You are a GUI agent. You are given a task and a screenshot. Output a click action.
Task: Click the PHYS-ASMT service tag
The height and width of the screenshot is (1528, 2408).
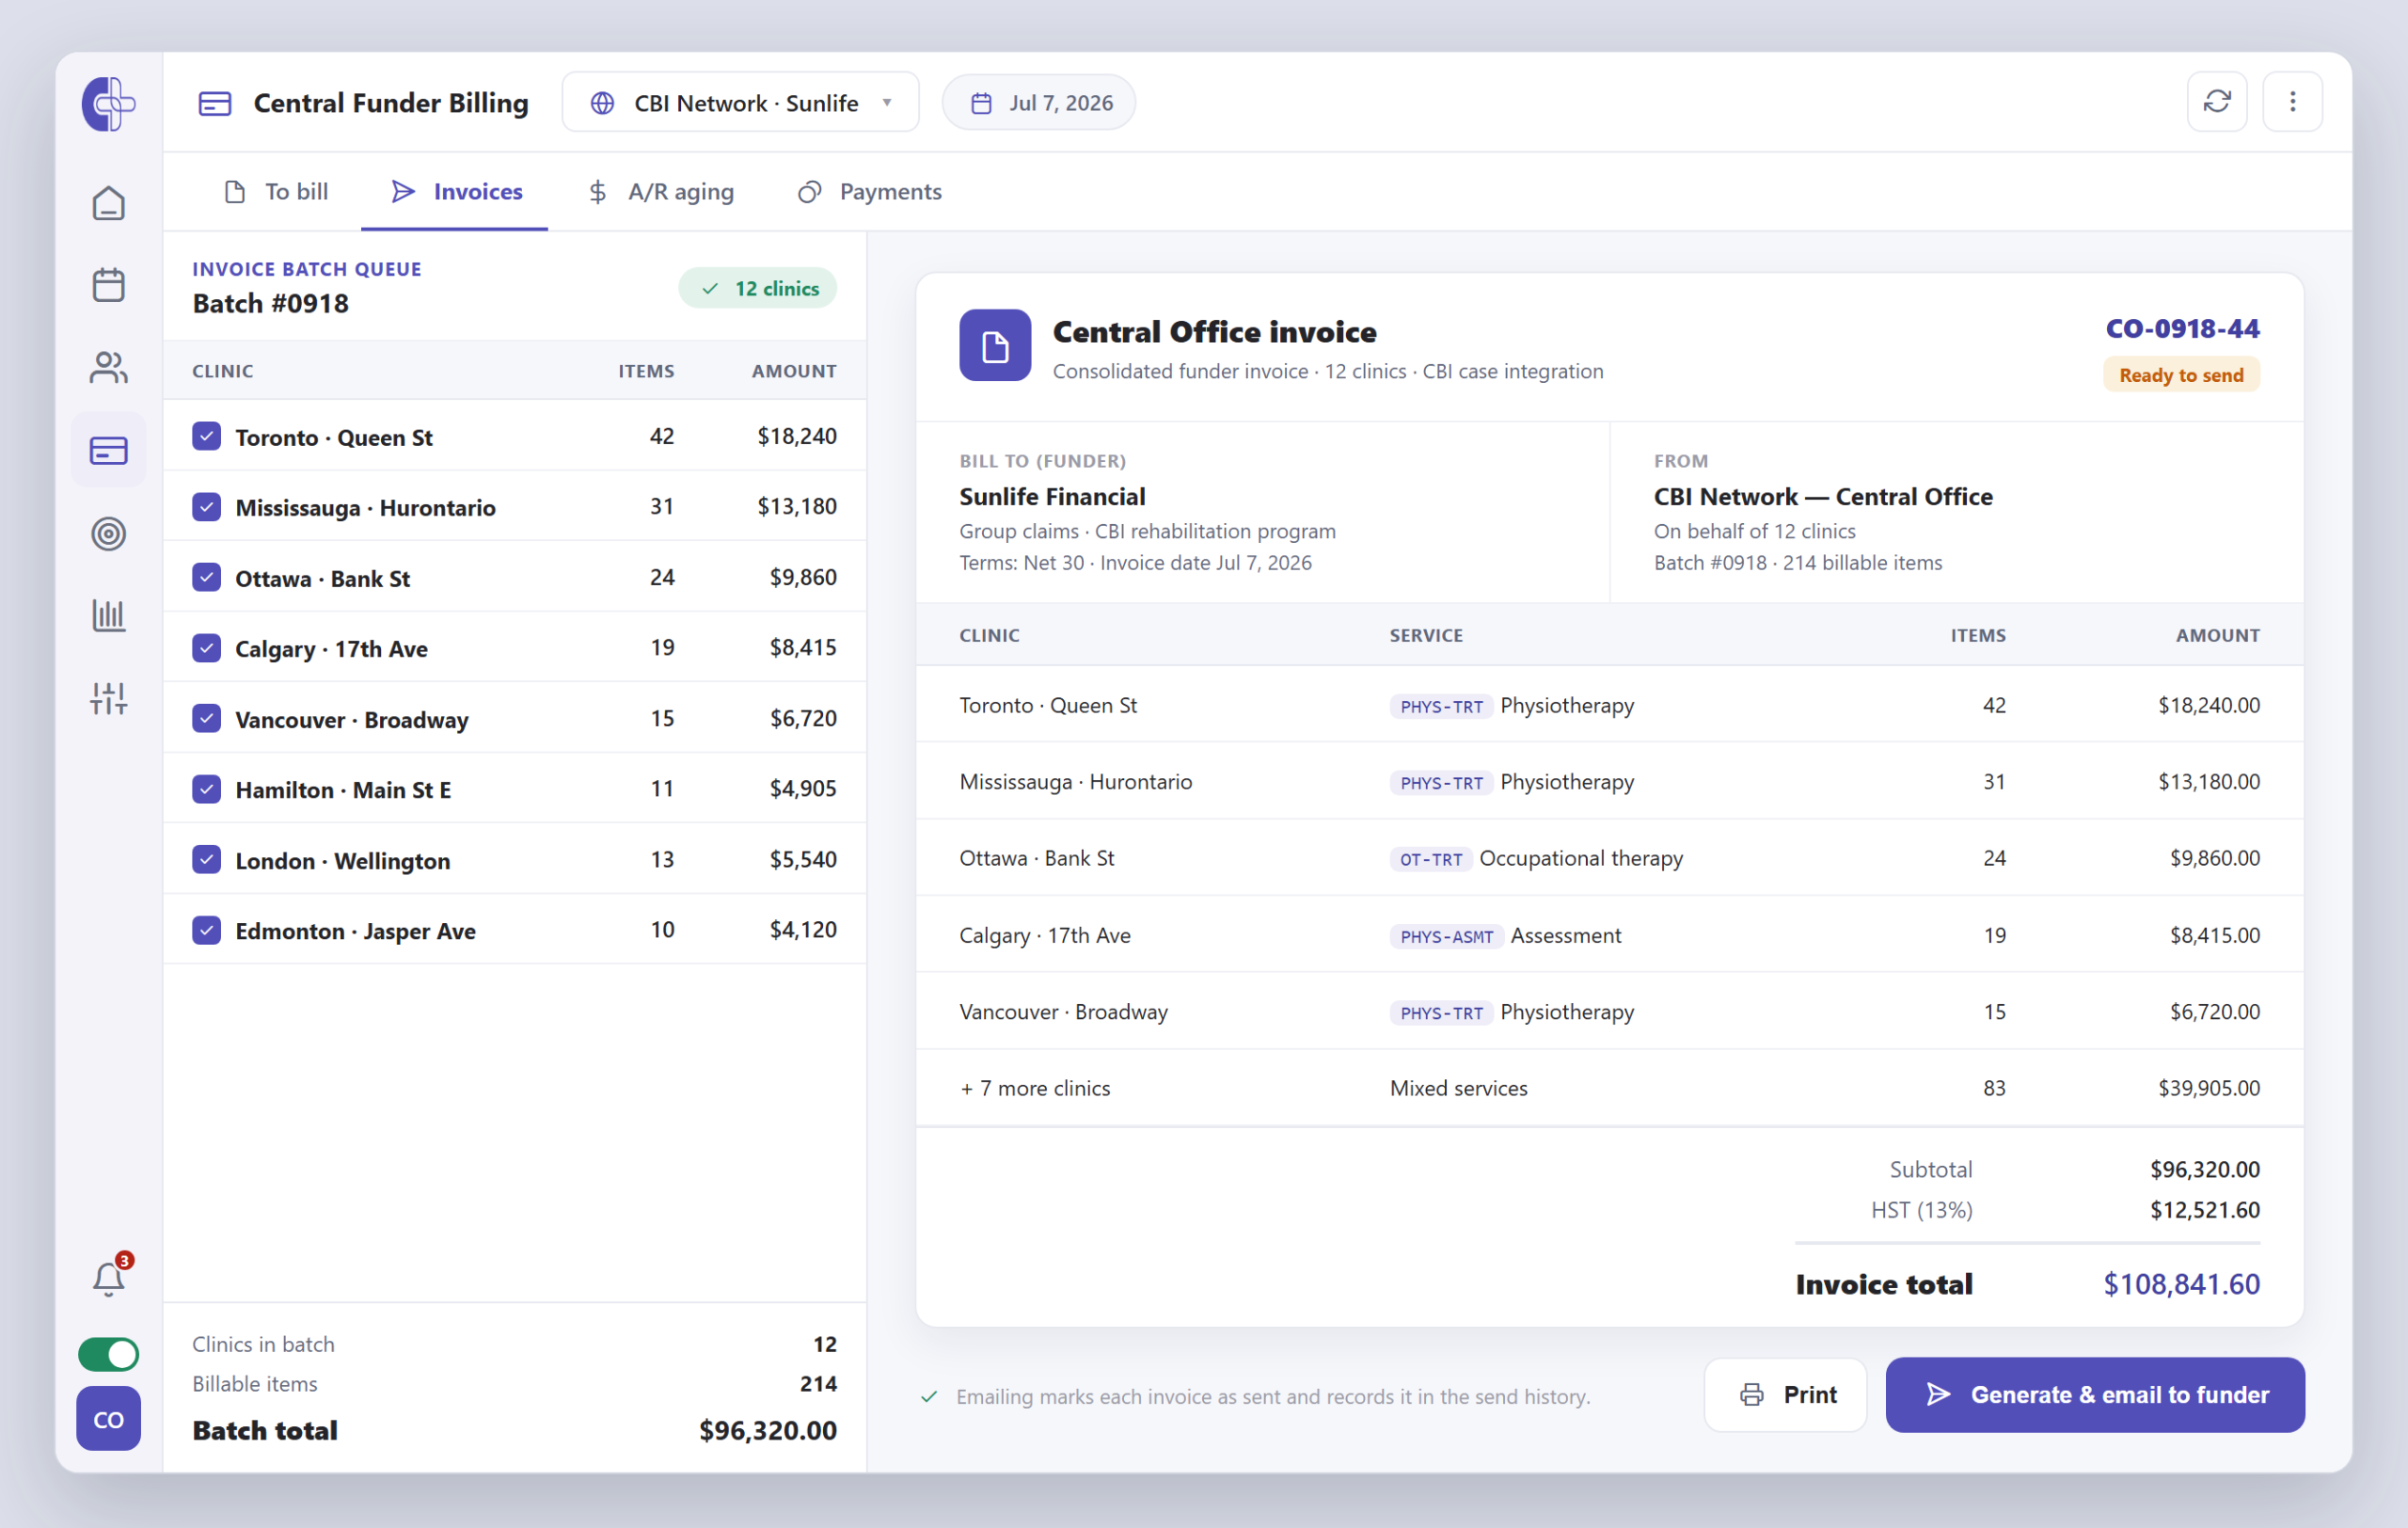pos(1446,936)
